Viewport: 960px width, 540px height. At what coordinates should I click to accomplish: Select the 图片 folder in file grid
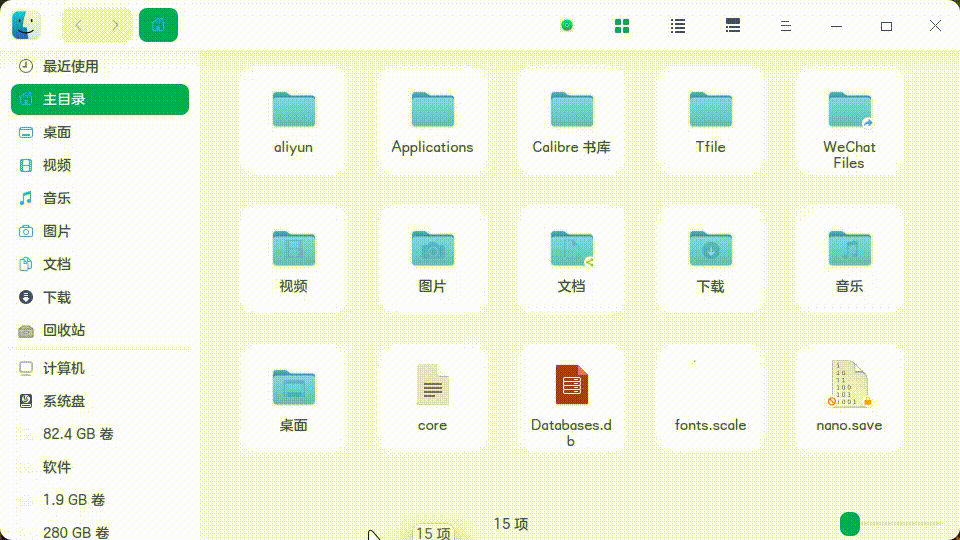[432, 261]
